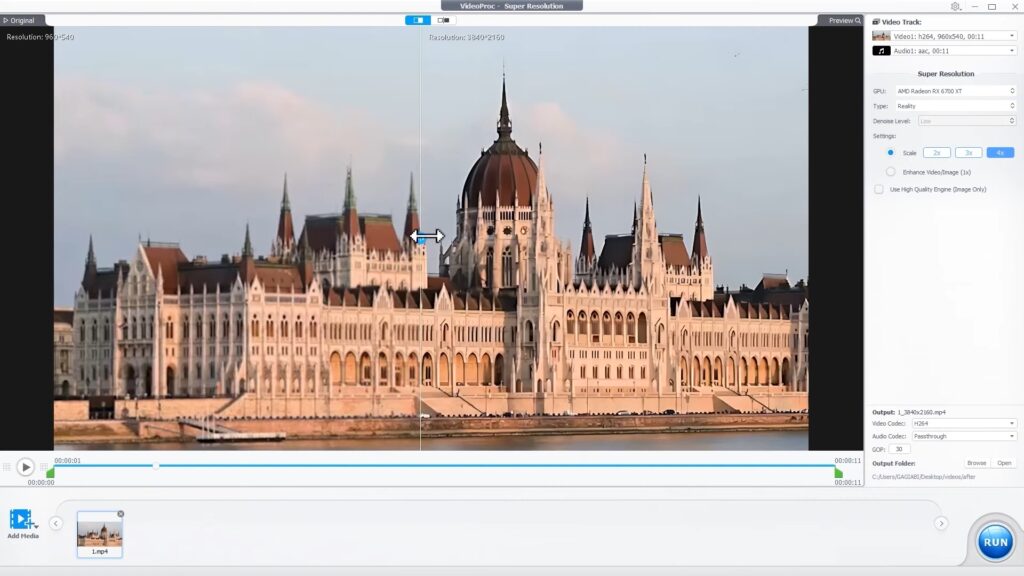Browse for output folder
The height and width of the screenshot is (576, 1024).
(976, 463)
